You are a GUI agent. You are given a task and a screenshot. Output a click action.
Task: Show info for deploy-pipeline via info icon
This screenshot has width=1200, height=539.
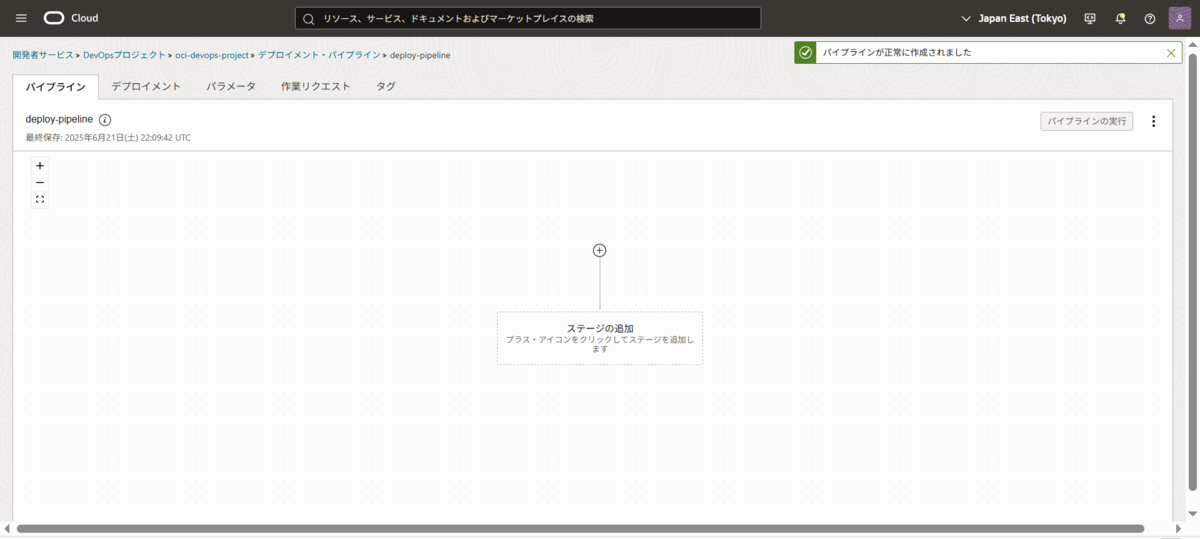[x=105, y=120]
